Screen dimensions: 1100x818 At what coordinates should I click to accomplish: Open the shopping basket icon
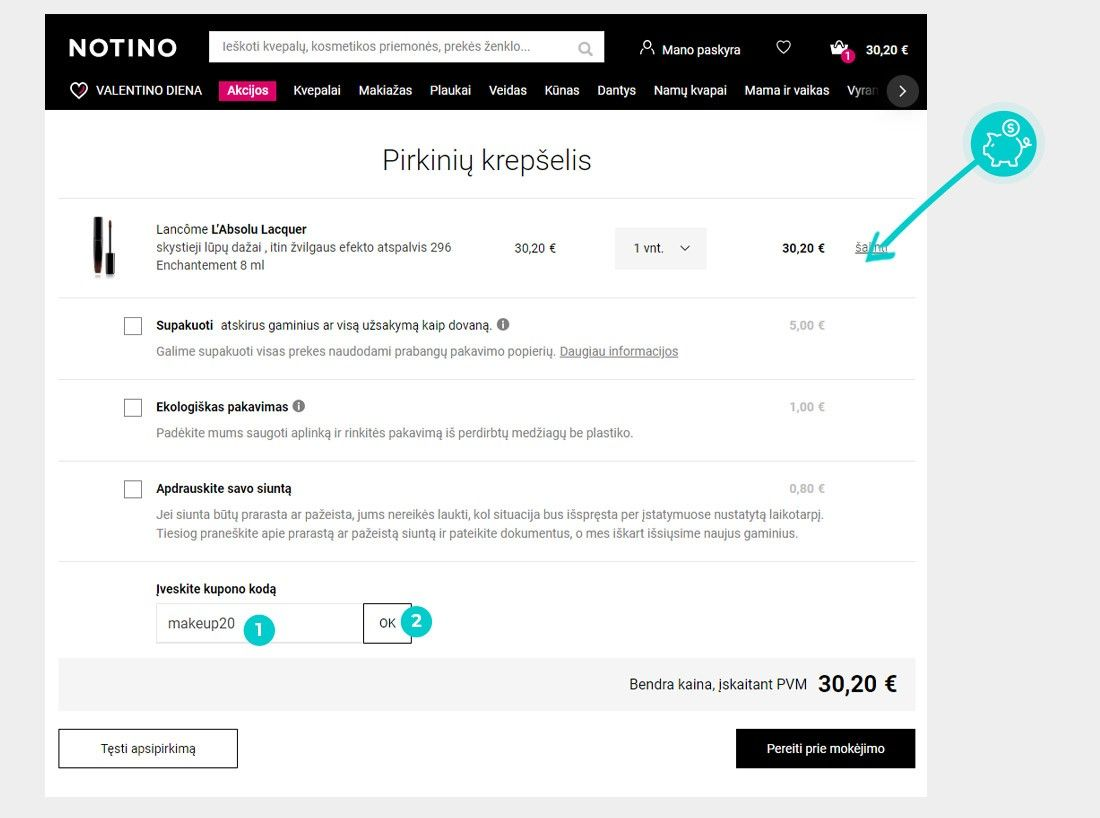click(x=840, y=48)
